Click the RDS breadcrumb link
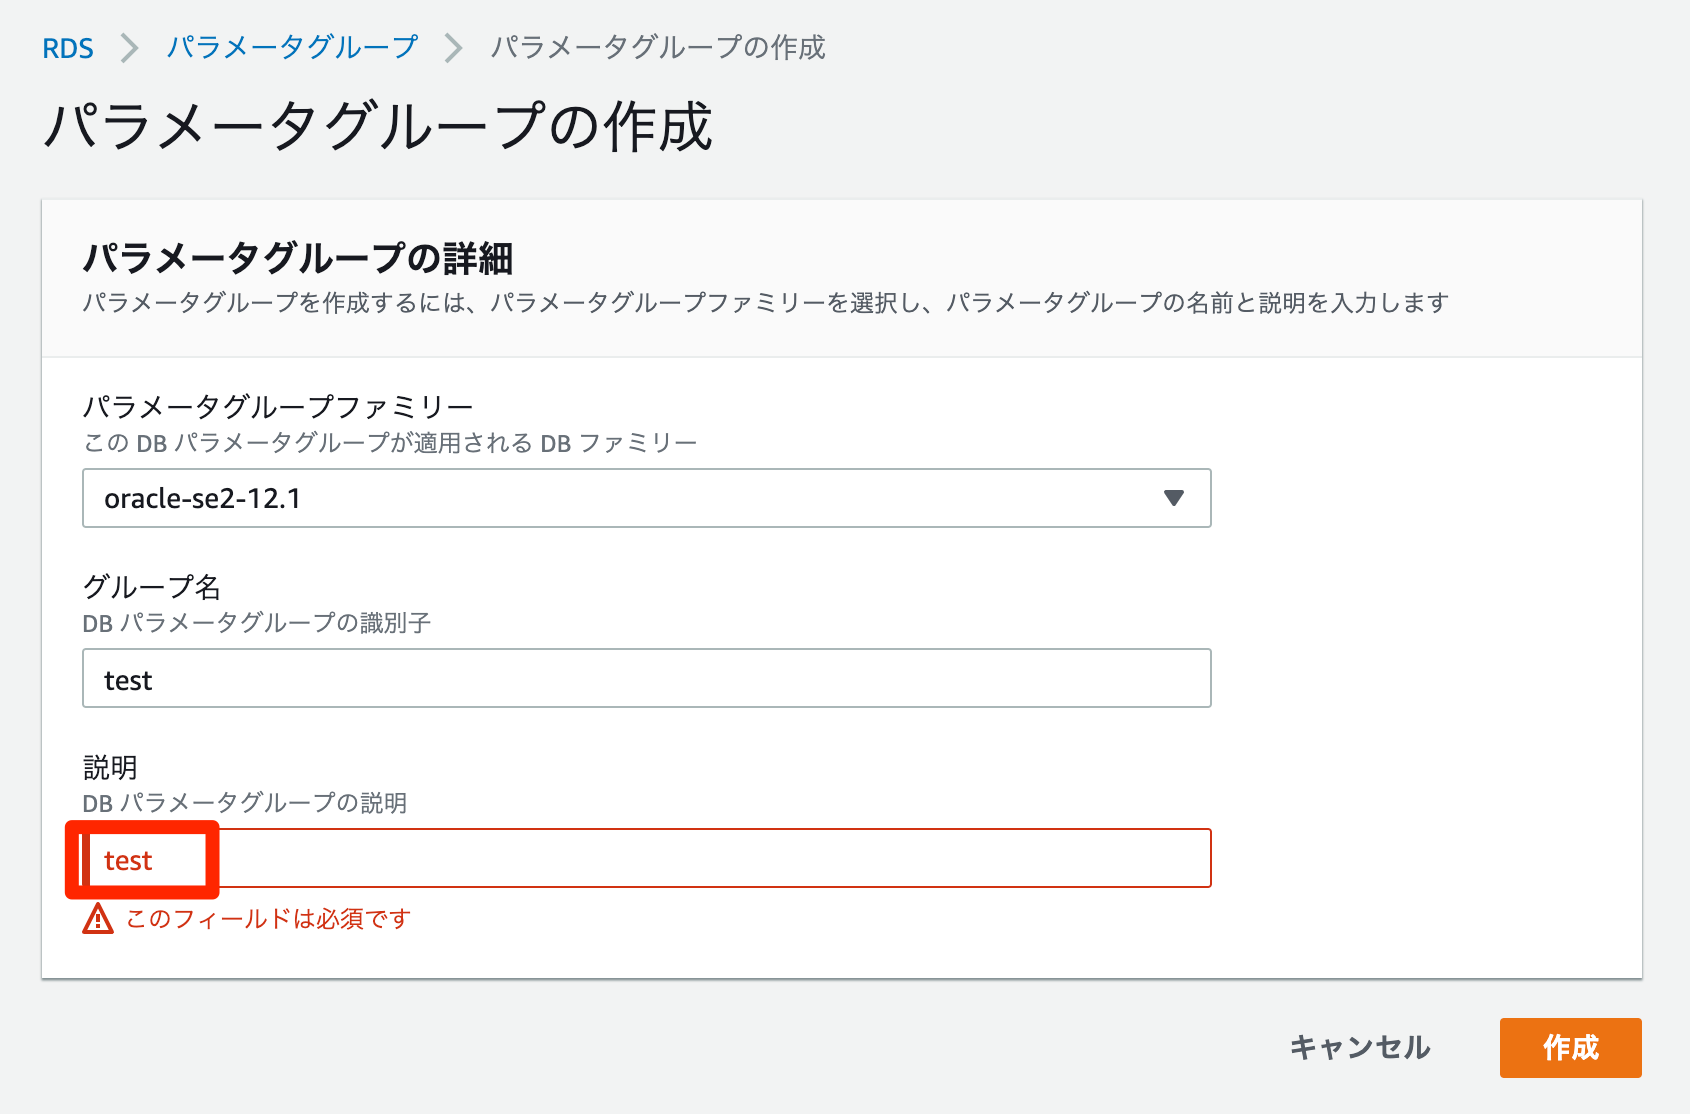The height and width of the screenshot is (1114, 1690). 68,48
